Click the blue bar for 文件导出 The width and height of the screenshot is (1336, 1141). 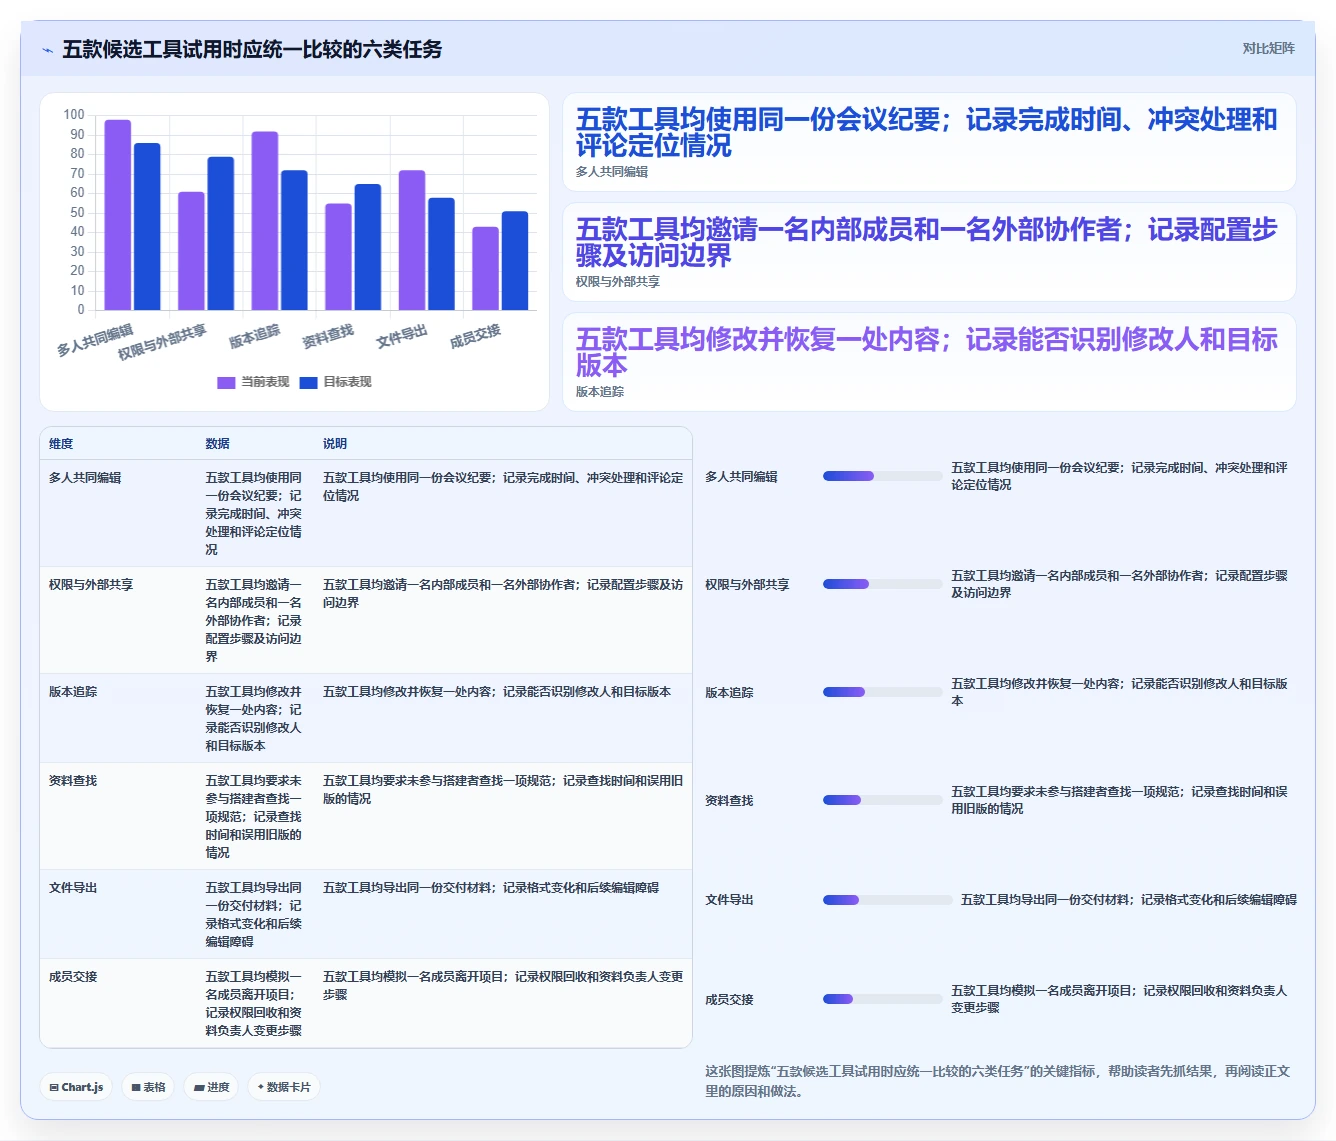(441, 254)
